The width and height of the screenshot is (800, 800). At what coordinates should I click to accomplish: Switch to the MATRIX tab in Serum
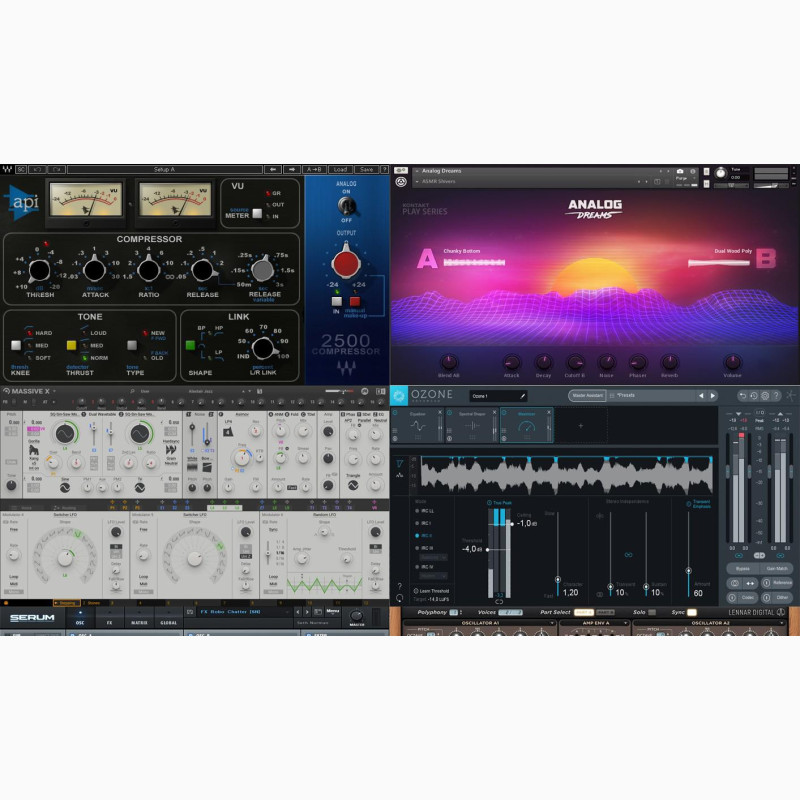139,617
